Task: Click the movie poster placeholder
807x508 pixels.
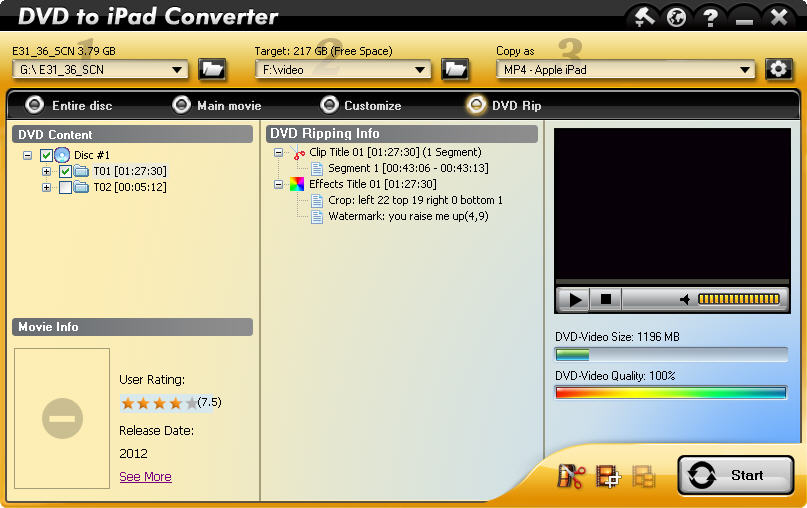Action: pos(62,418)
